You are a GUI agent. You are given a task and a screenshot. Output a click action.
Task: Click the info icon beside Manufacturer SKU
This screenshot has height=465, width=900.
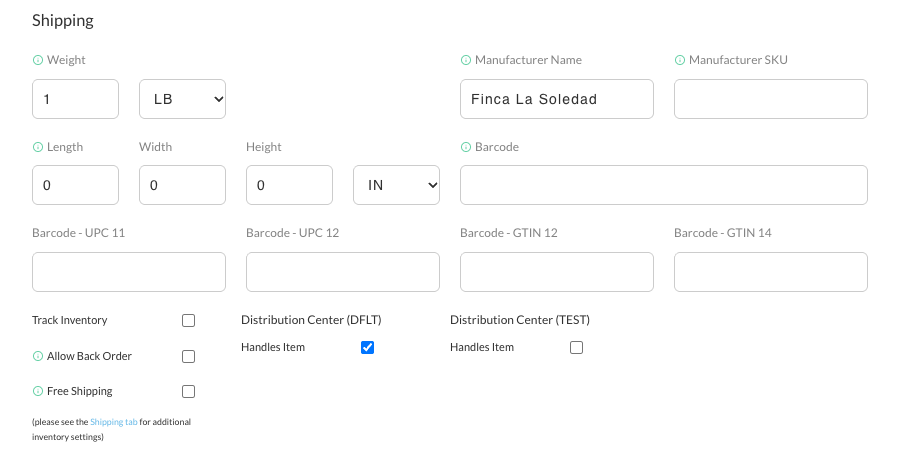[x=680, y=60]
